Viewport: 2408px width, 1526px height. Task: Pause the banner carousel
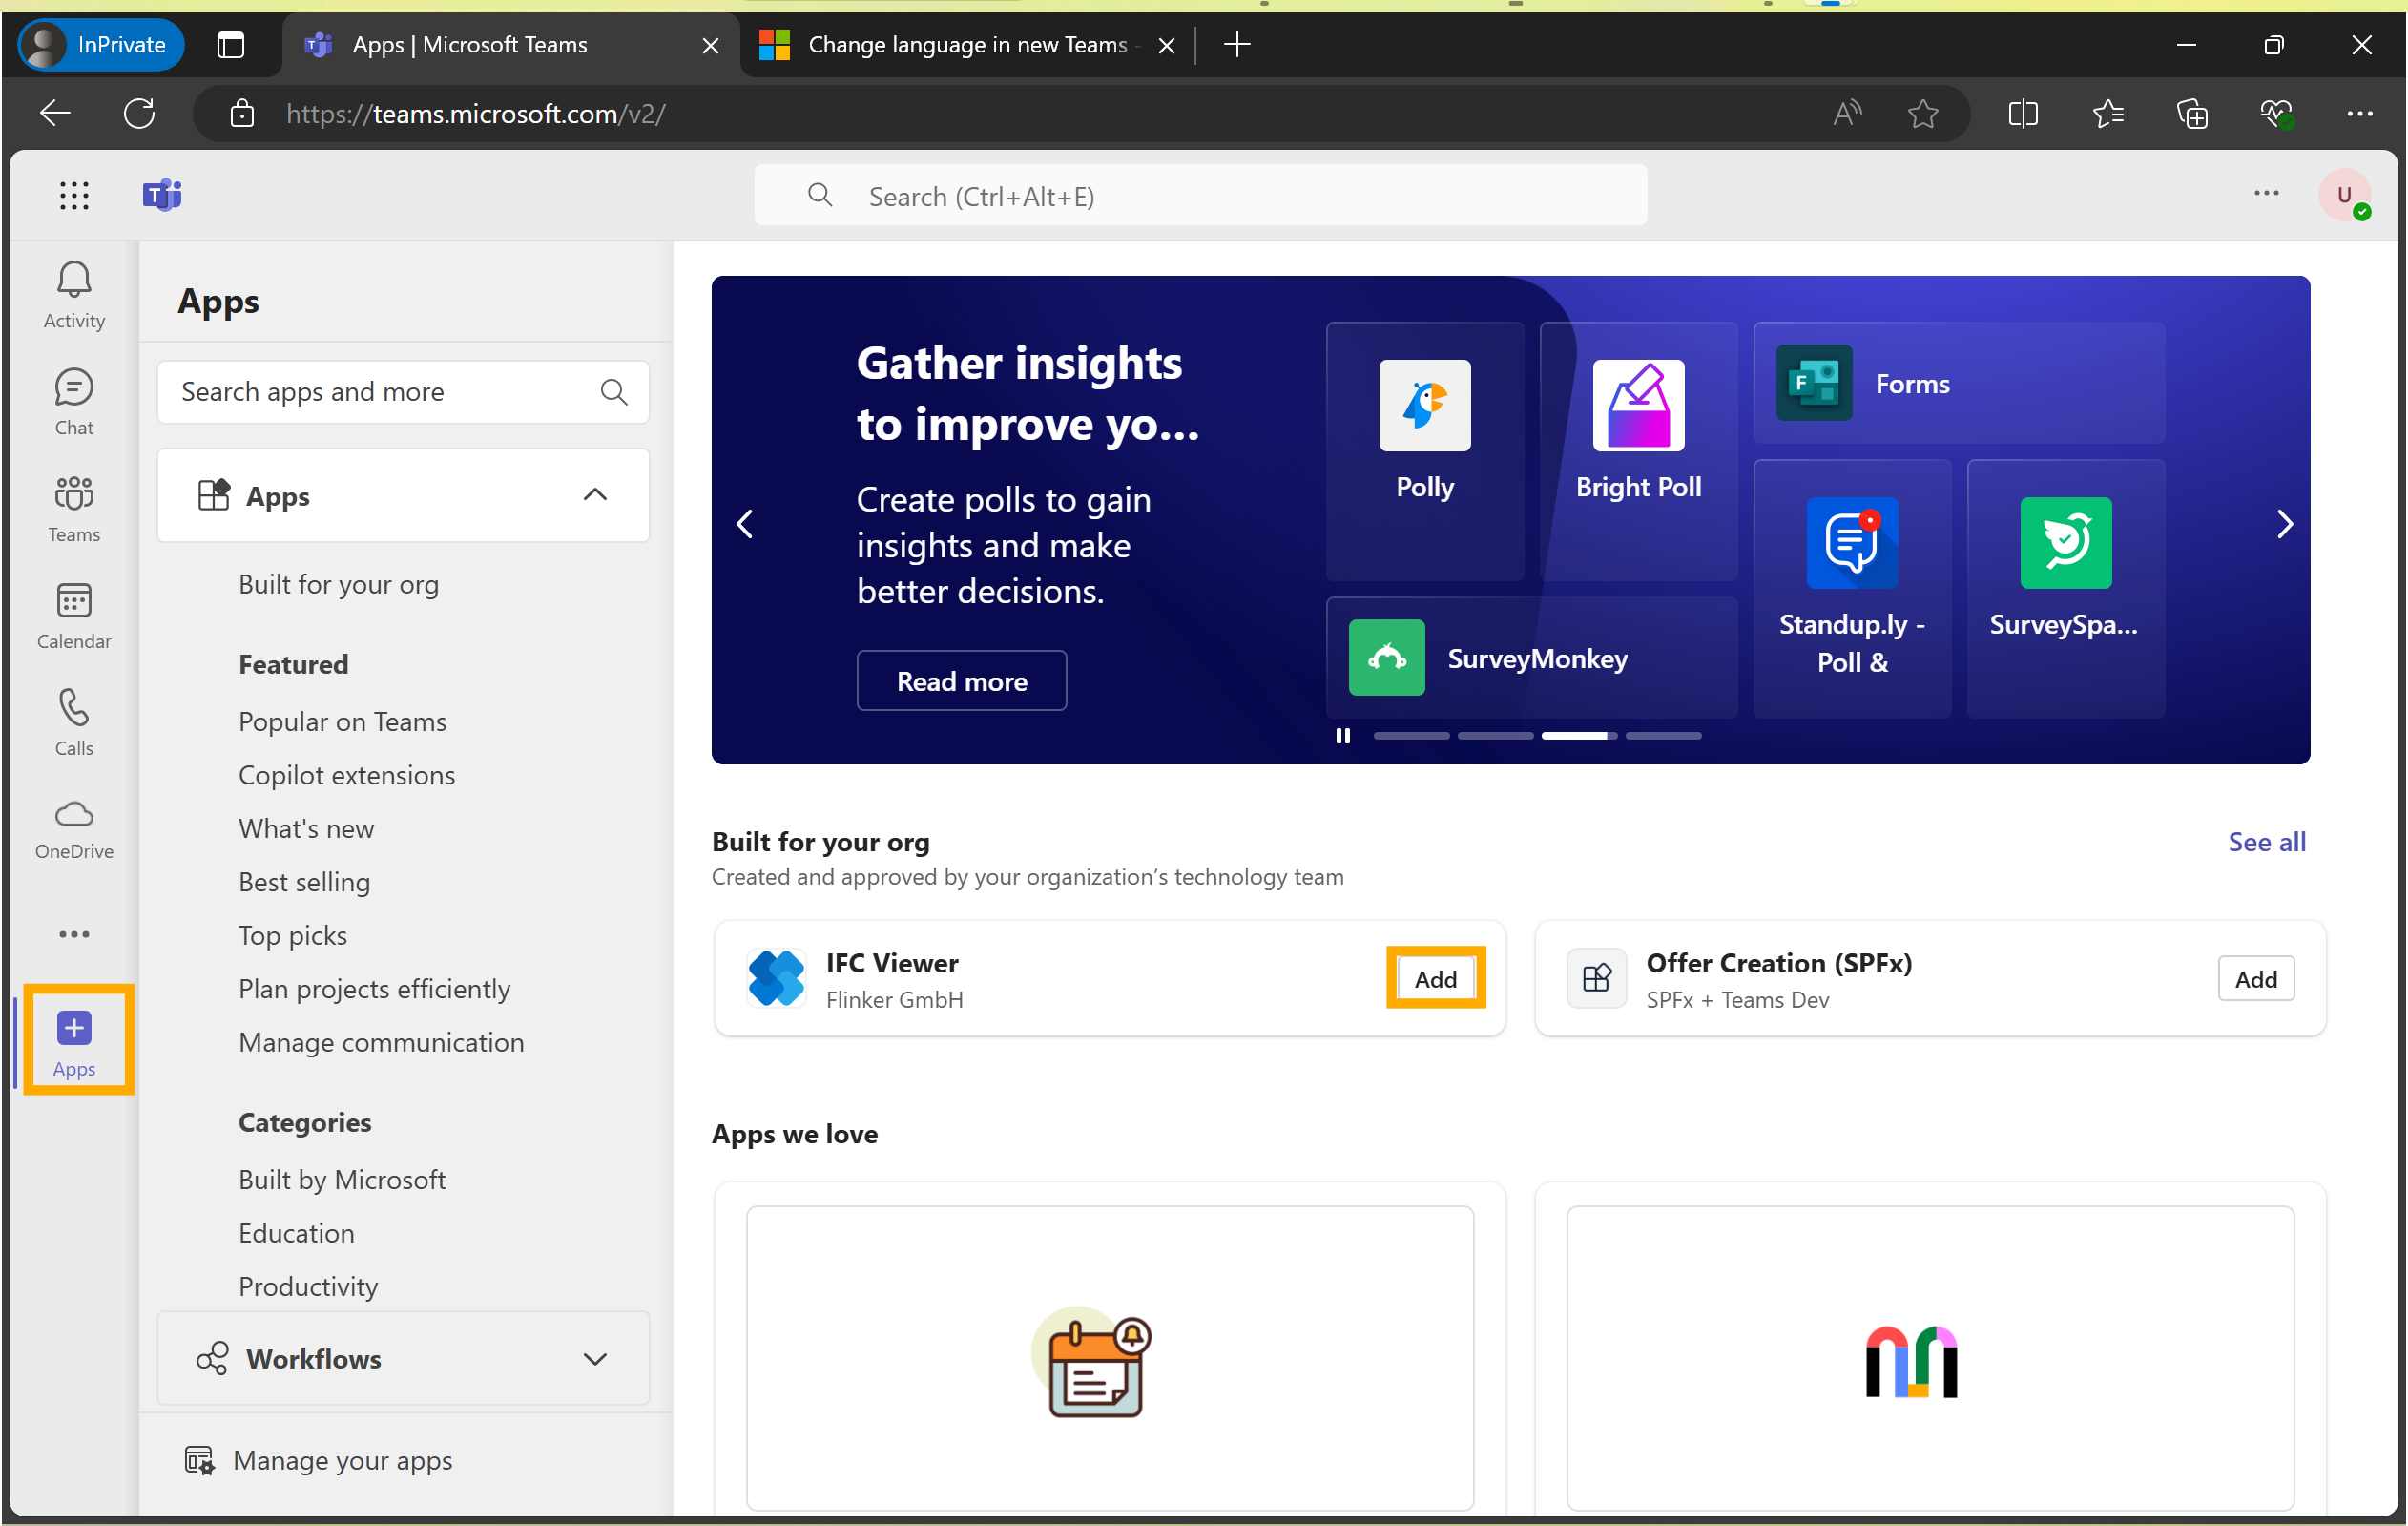pyautogui.click(x=1343, y=736)
